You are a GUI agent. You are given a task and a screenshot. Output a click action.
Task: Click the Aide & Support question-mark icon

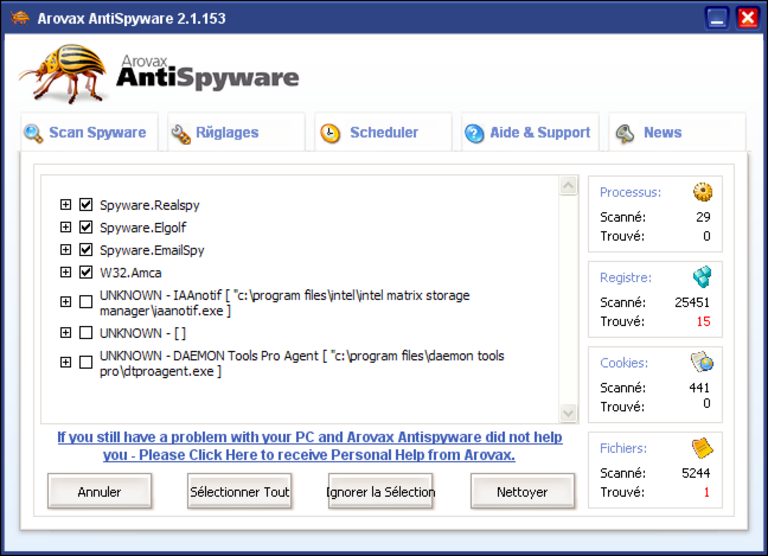pyautogui.click(x=474, y=133)
